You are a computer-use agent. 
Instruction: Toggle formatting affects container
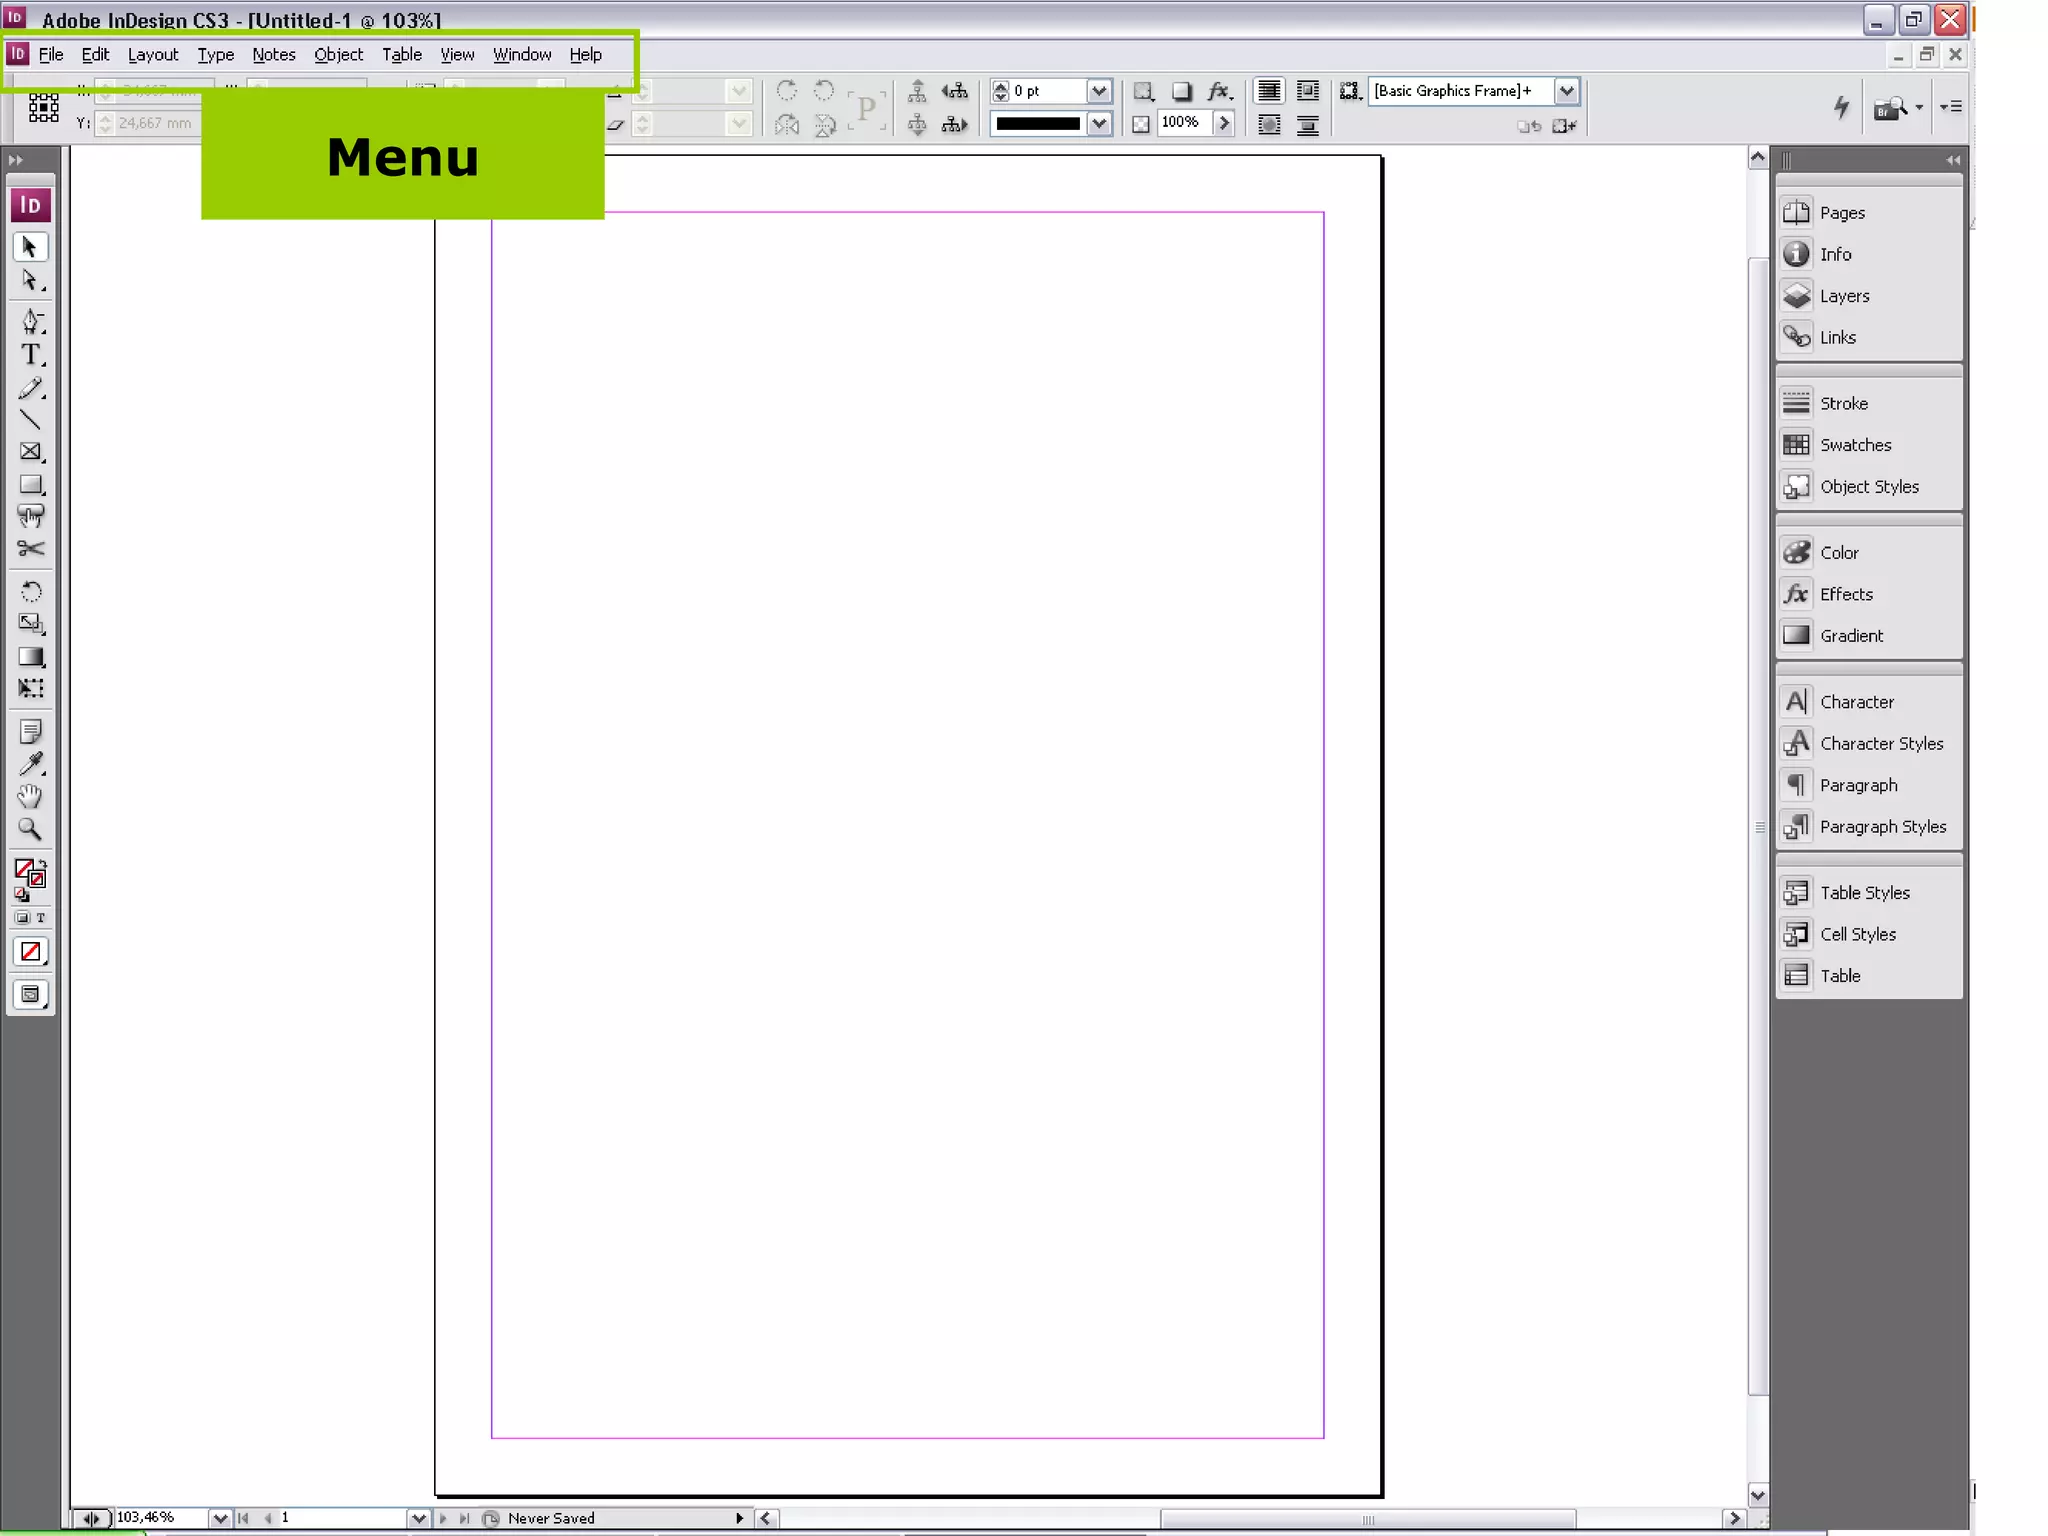(22, 918)
